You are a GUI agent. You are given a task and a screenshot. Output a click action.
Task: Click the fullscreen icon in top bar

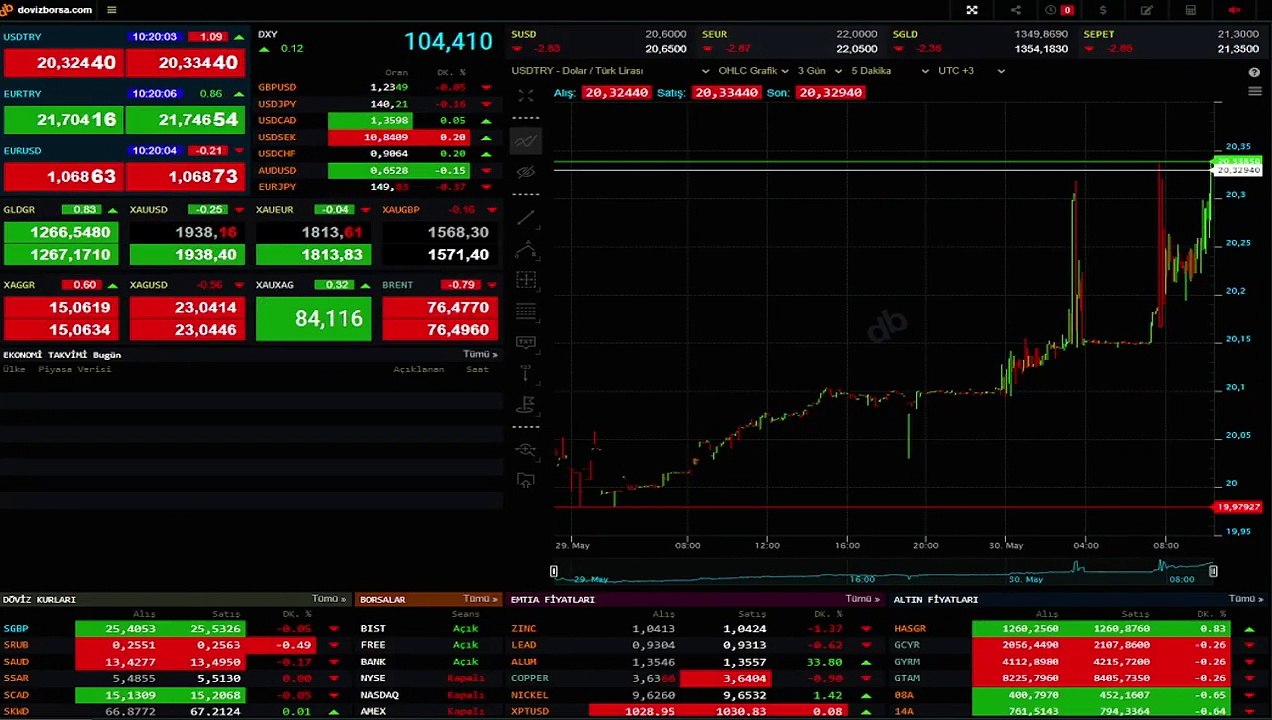(x=971, y=10)
